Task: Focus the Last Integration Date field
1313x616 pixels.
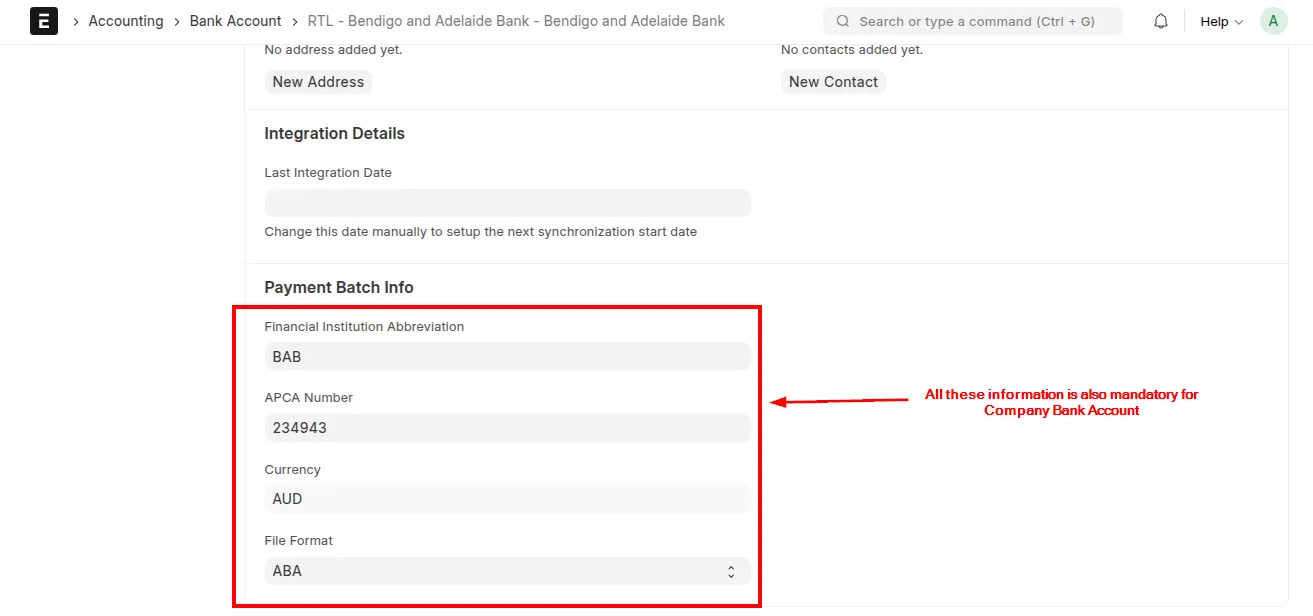Action: point(507,203)
